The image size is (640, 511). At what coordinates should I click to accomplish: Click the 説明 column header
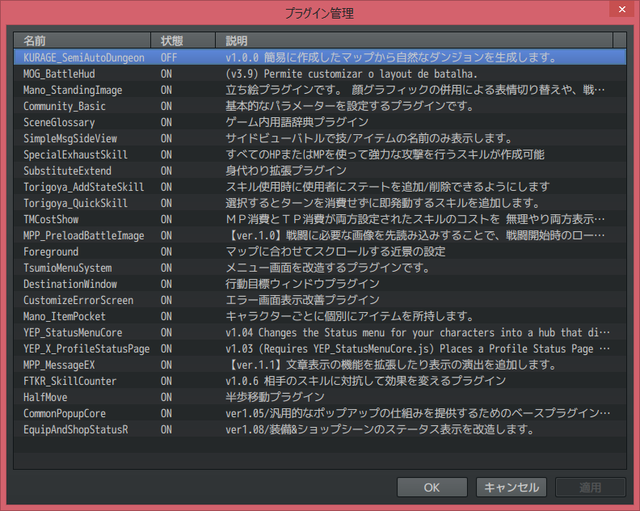[414, 40]
